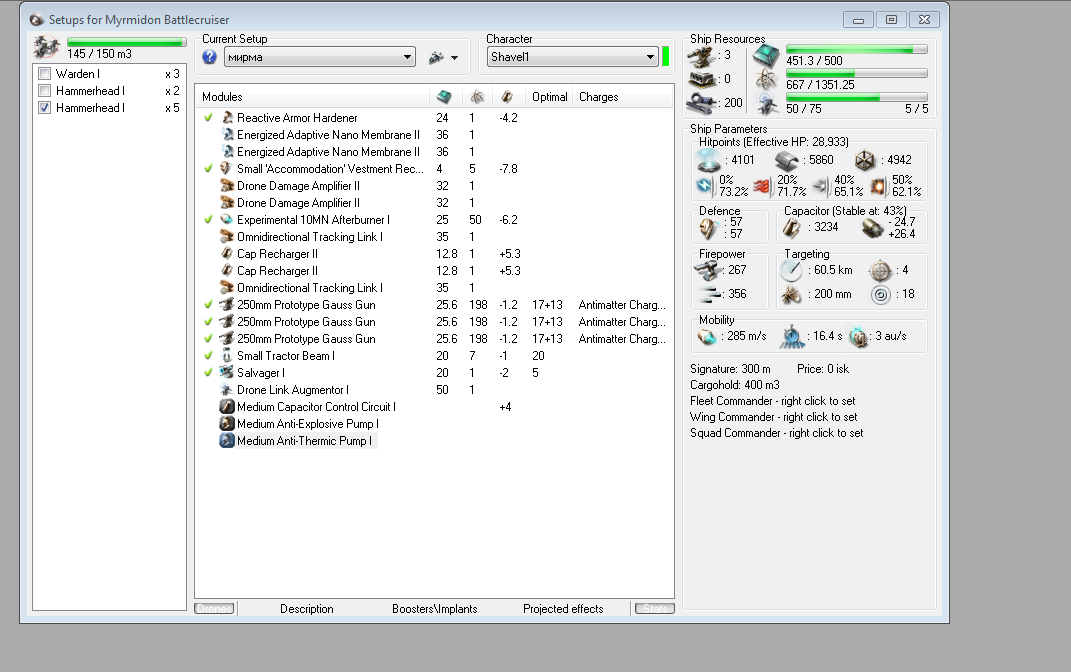Click the shield hitpoints icon showing 4101

(708, 160)
